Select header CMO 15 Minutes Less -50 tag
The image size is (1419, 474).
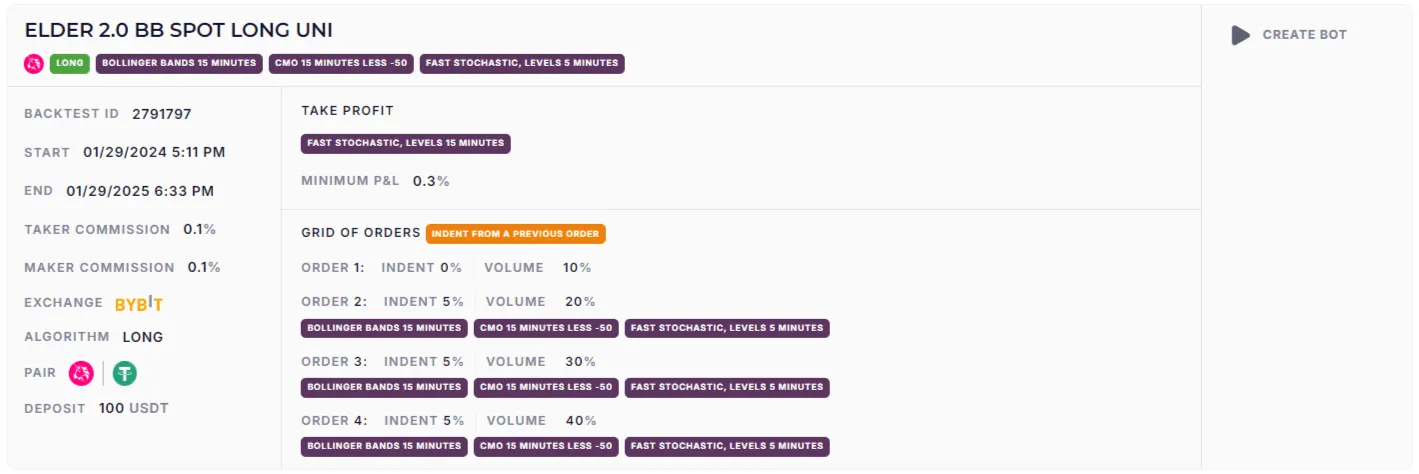(341, 63)
